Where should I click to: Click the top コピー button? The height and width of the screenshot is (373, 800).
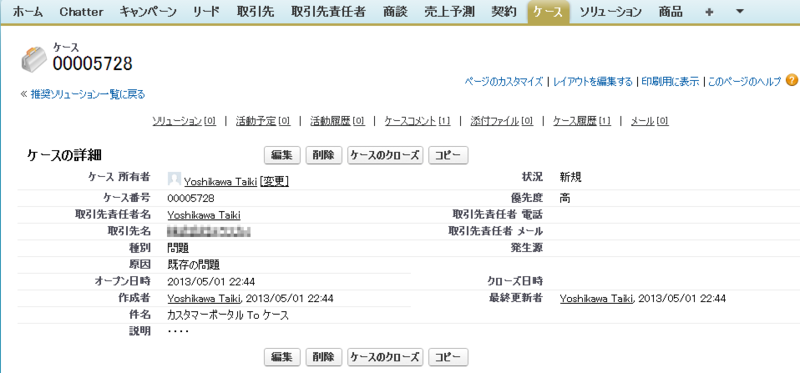click(447, 155)
